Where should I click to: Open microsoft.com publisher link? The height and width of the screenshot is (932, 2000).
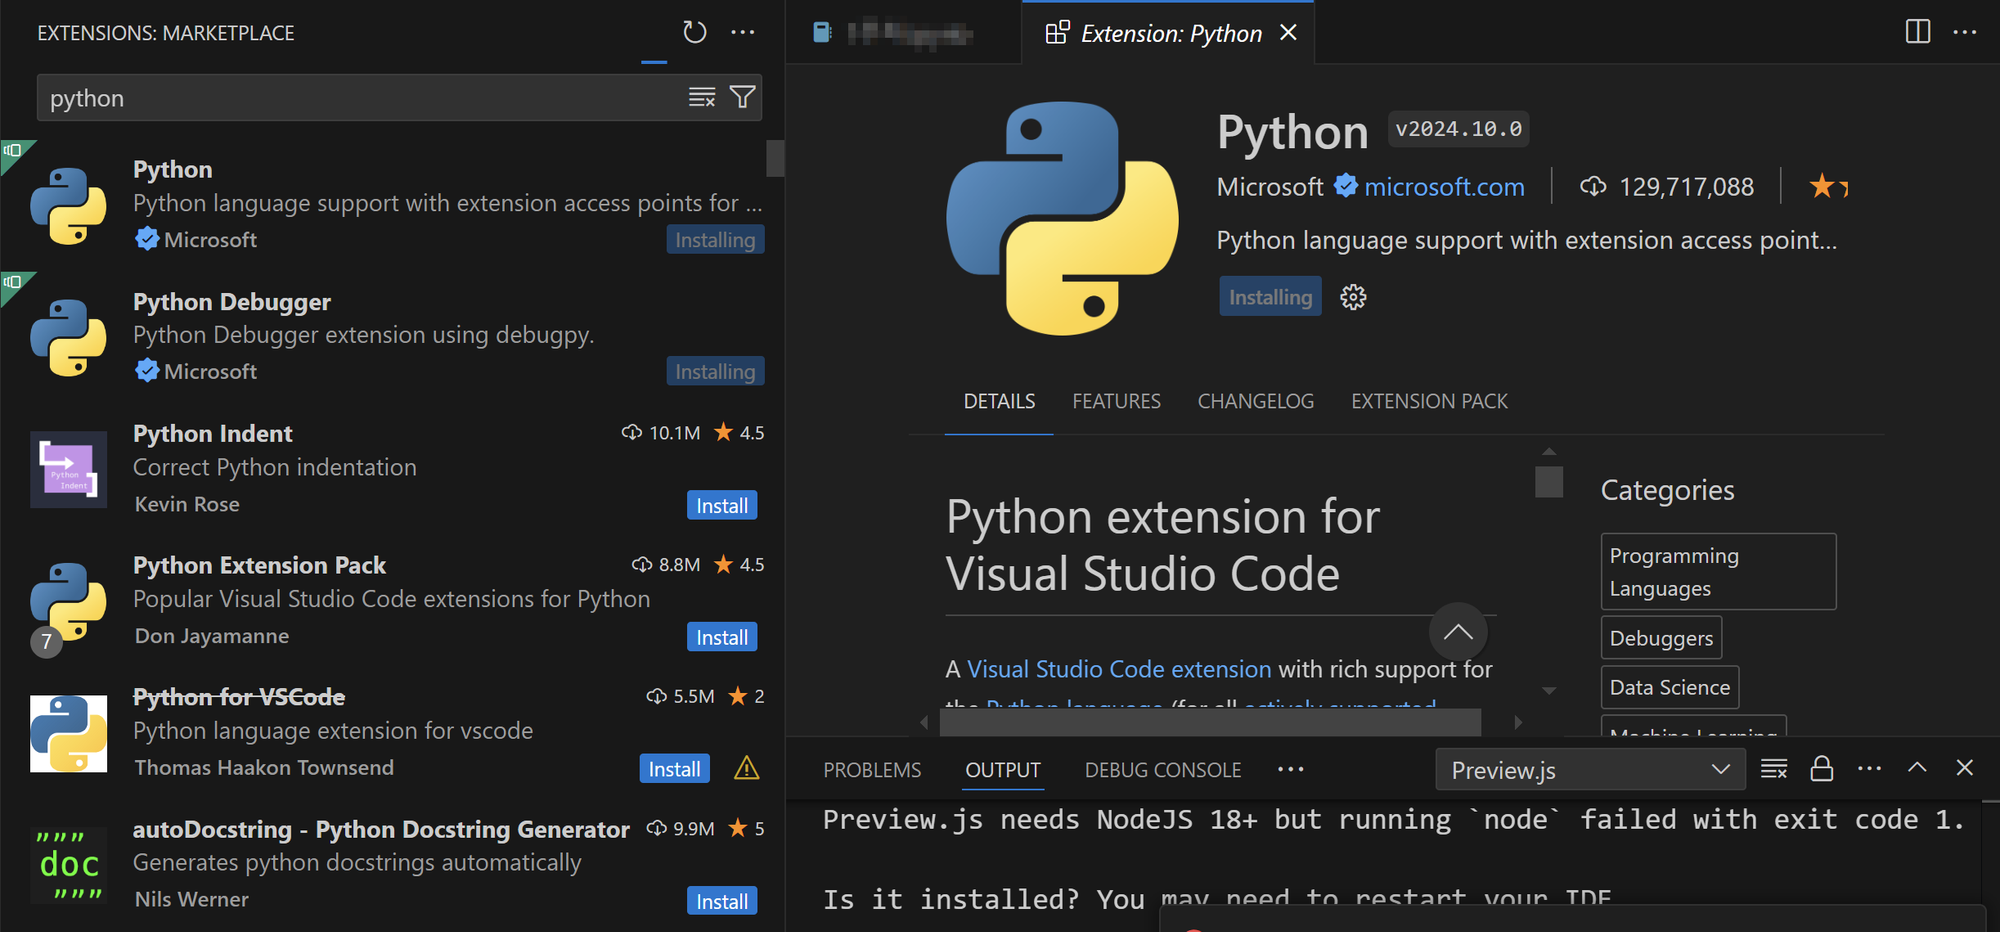pos(1444,187)
